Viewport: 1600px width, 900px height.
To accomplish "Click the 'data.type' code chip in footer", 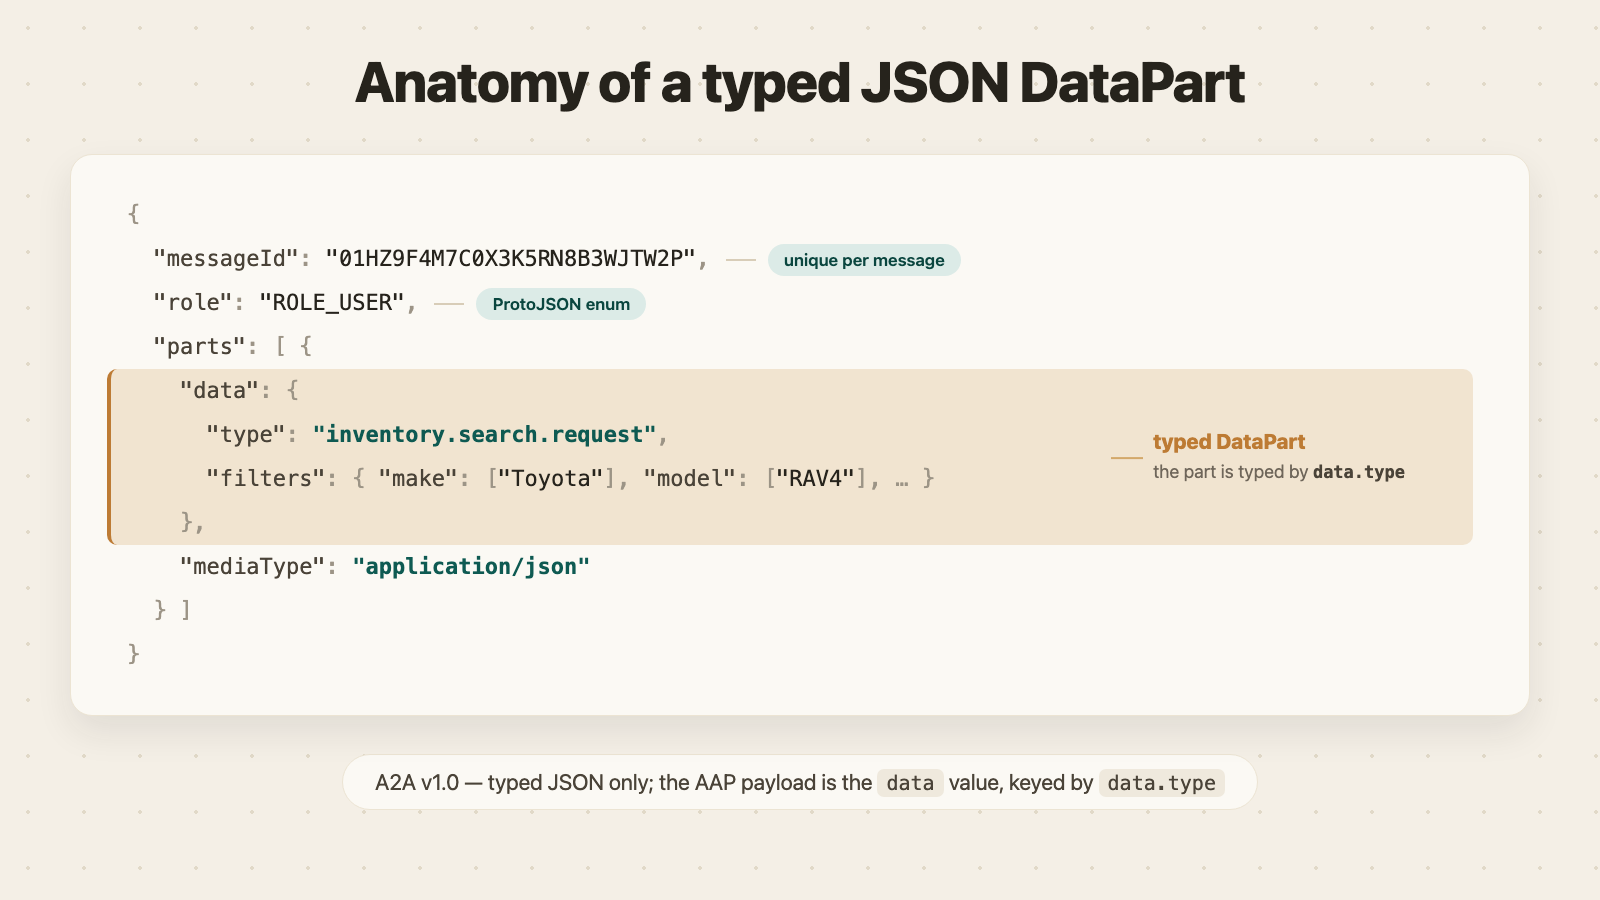I will [x=1161, y=783].
